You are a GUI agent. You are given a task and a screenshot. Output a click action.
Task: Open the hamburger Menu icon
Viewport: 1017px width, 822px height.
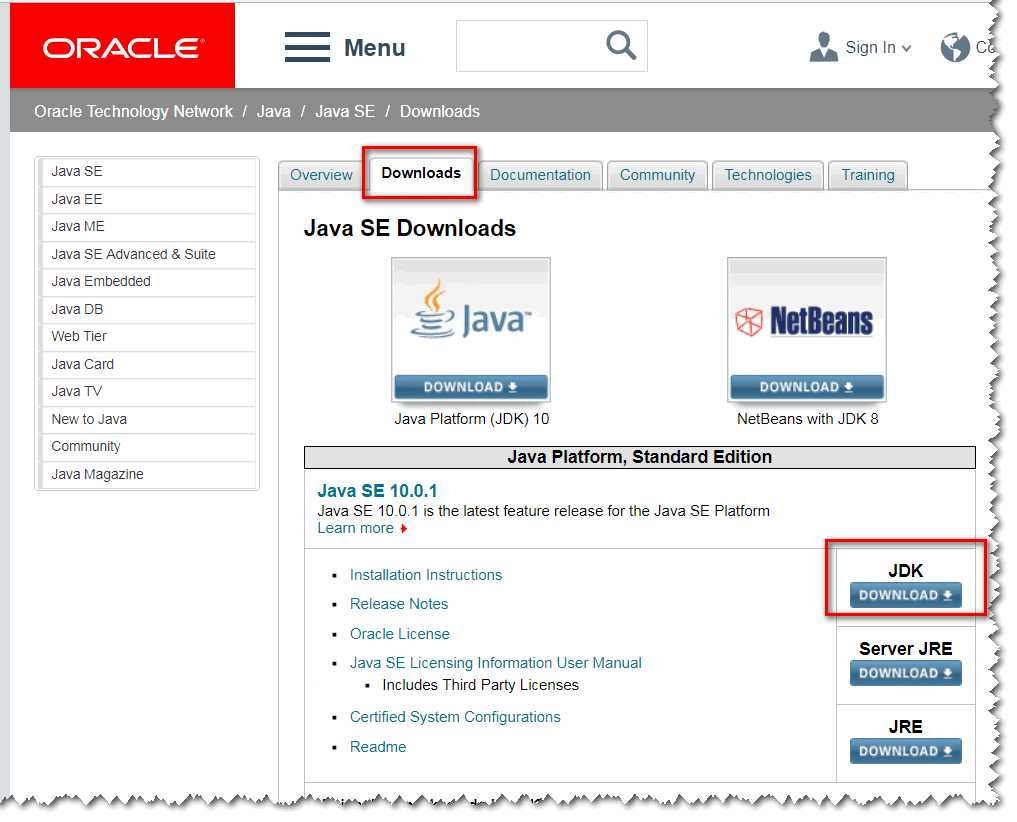point(307,47)
